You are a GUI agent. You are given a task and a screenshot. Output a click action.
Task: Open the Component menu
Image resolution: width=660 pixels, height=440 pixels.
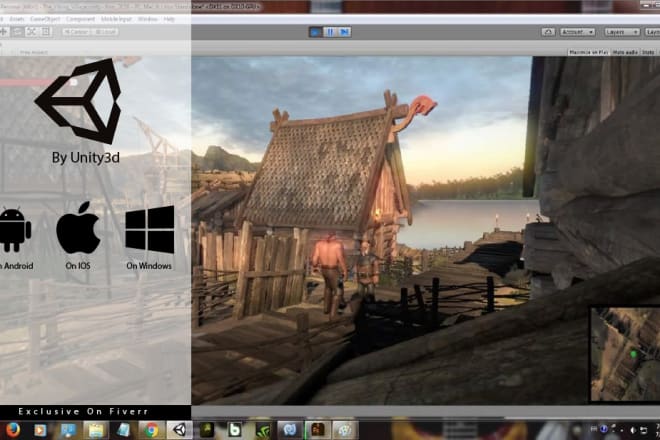coord(80,19)
